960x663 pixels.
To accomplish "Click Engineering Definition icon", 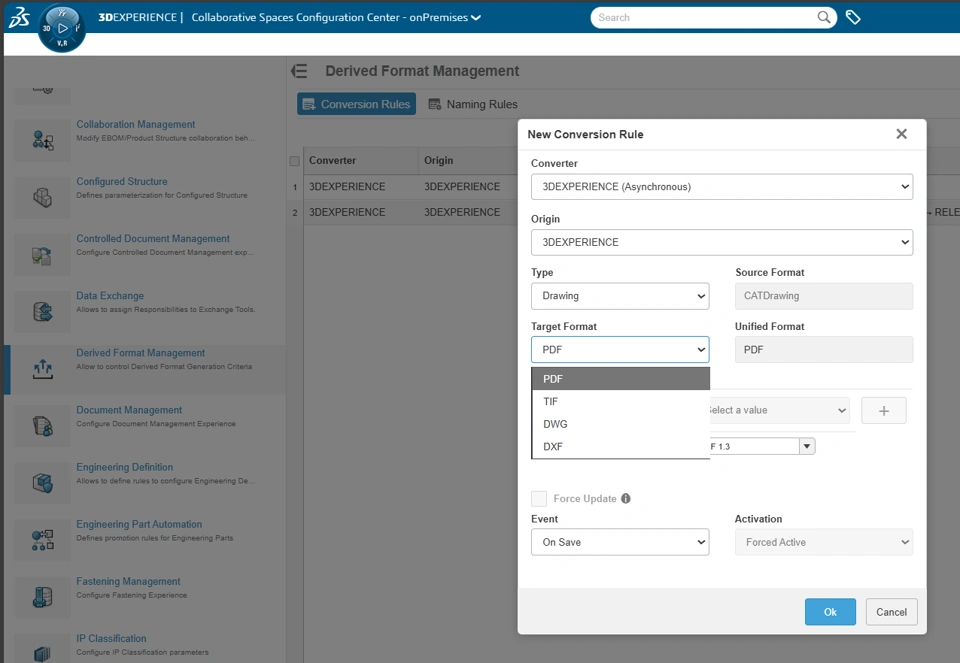I will click(x=42, y=482).
